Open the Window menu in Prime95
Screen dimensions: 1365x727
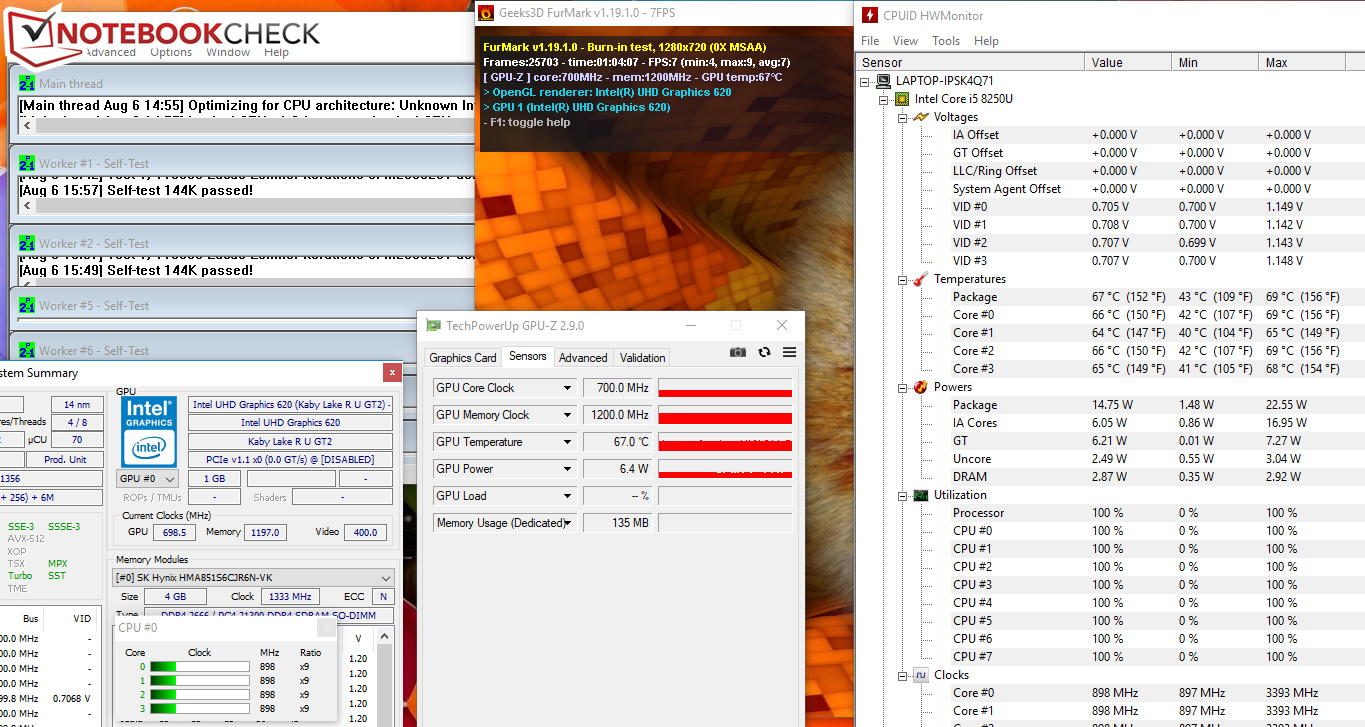coord(228,52)
